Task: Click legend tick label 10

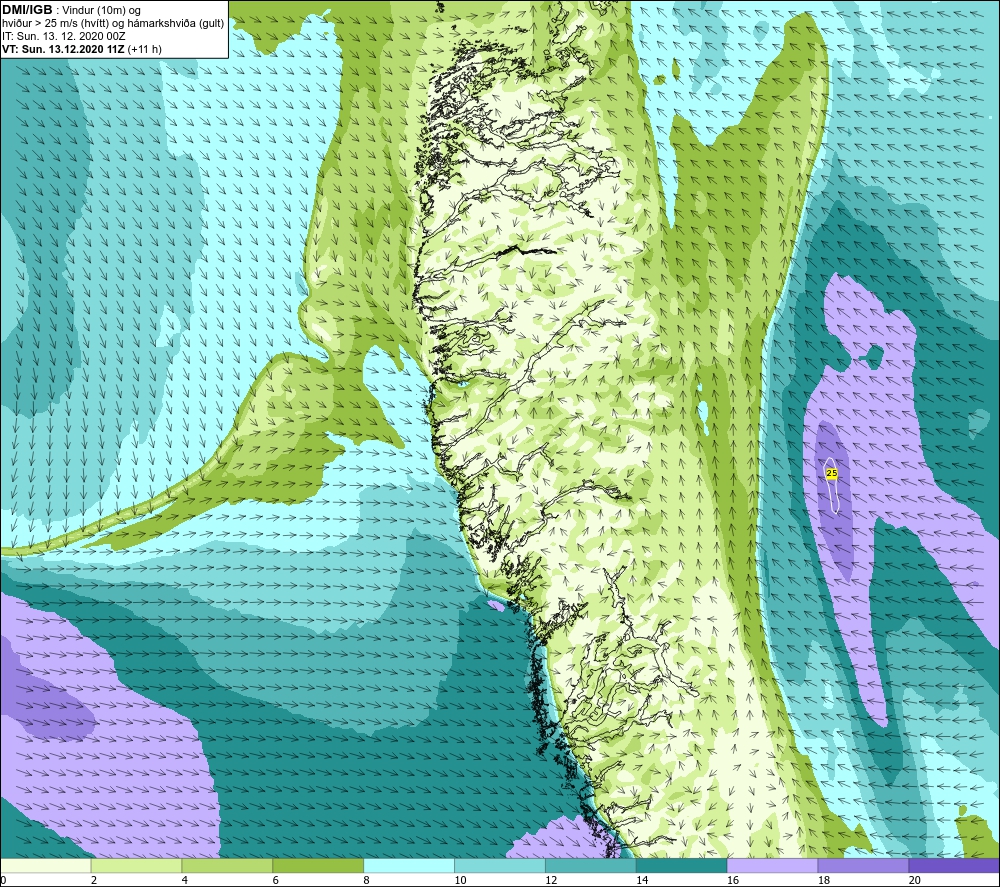Action: tap(460, 880)
